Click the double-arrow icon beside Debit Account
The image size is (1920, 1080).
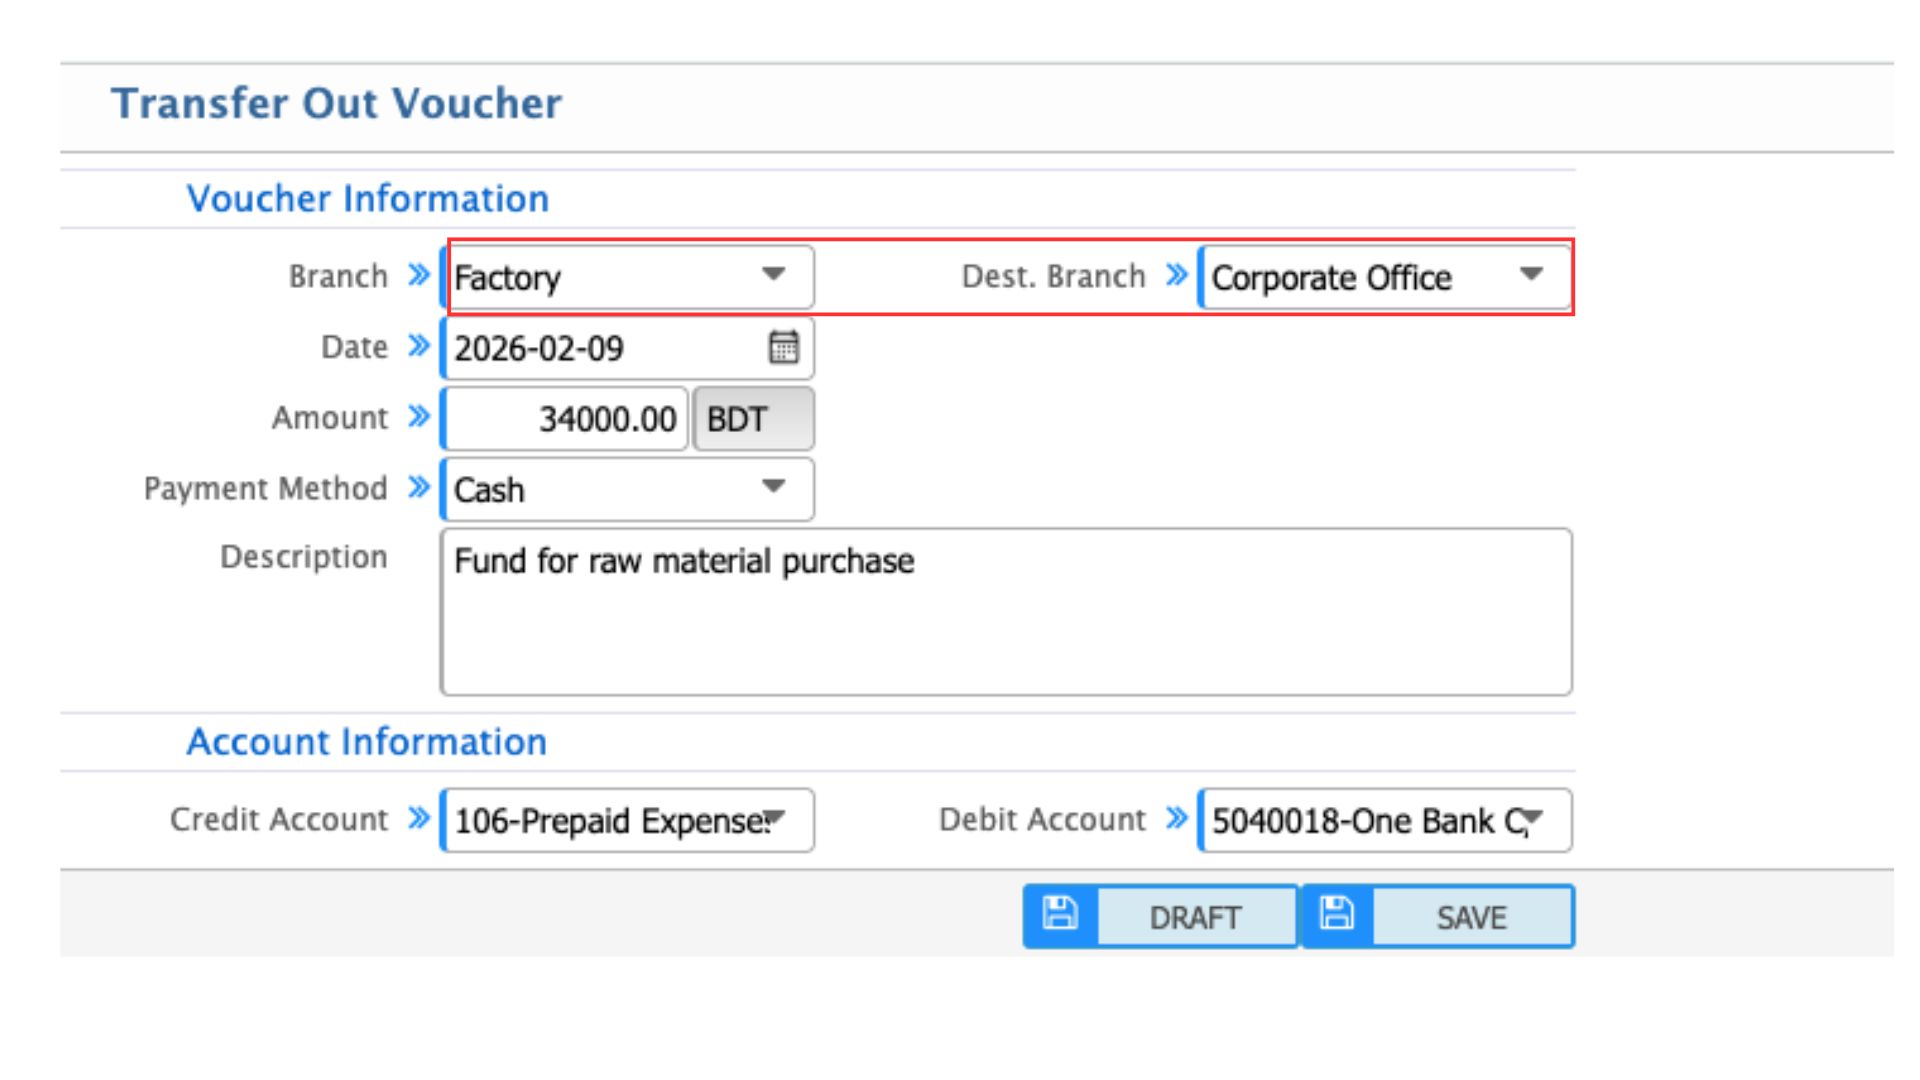click(1177, 819)
